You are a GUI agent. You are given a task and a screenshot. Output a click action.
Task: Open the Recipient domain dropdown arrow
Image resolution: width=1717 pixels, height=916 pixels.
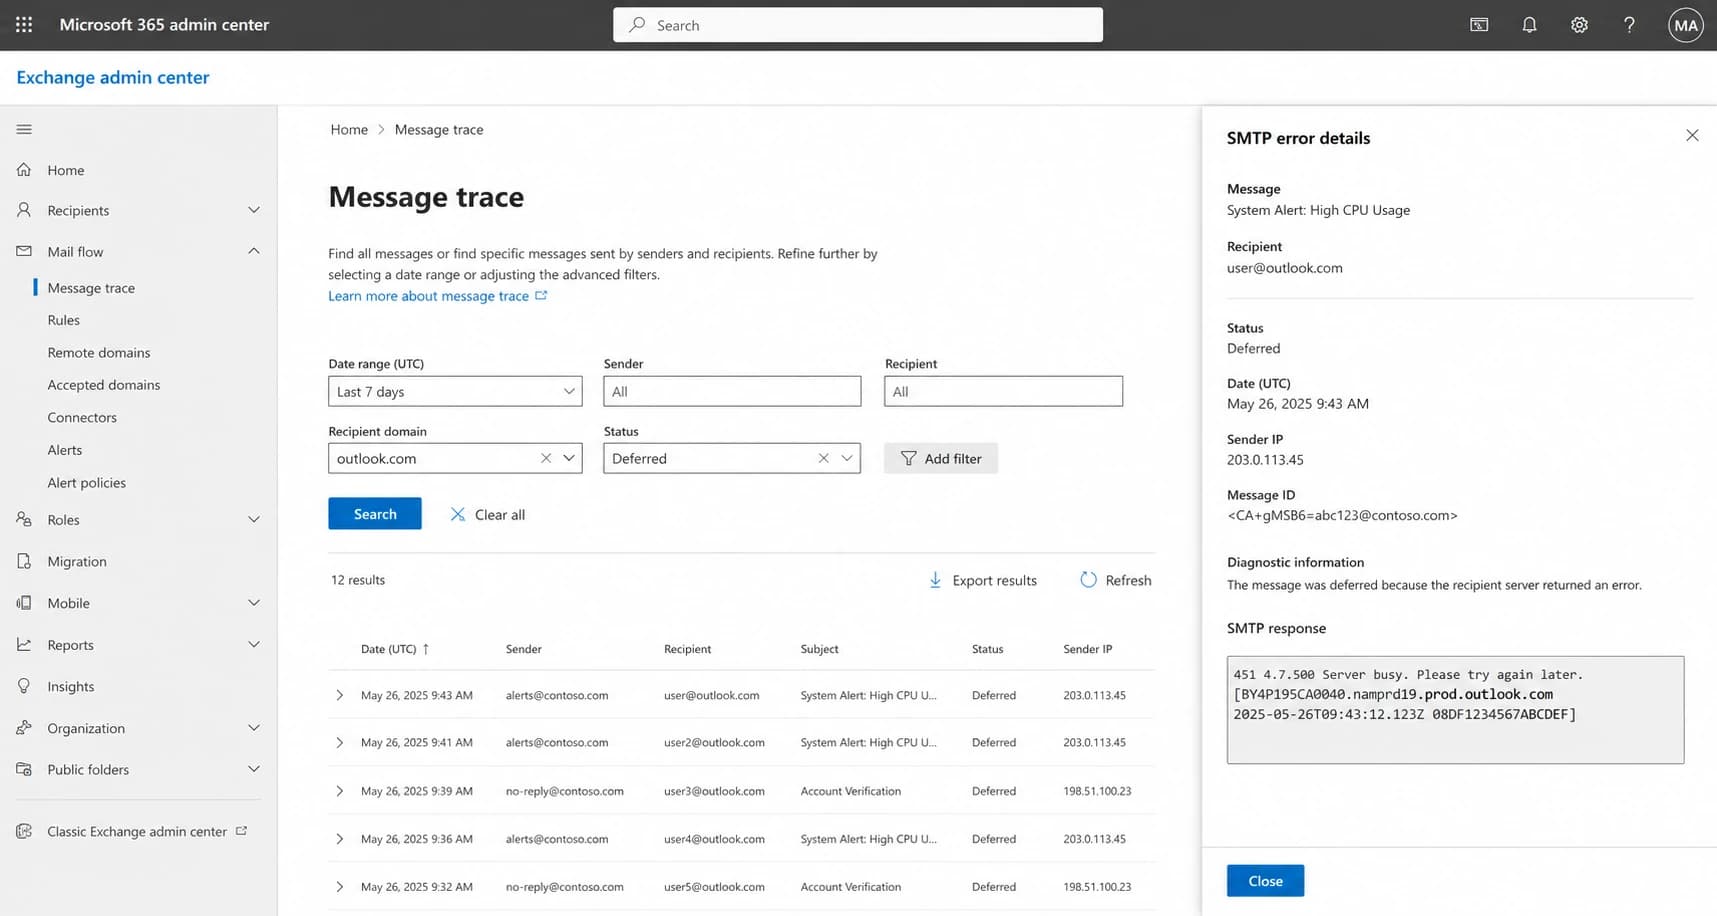click(x=569, y=458)
